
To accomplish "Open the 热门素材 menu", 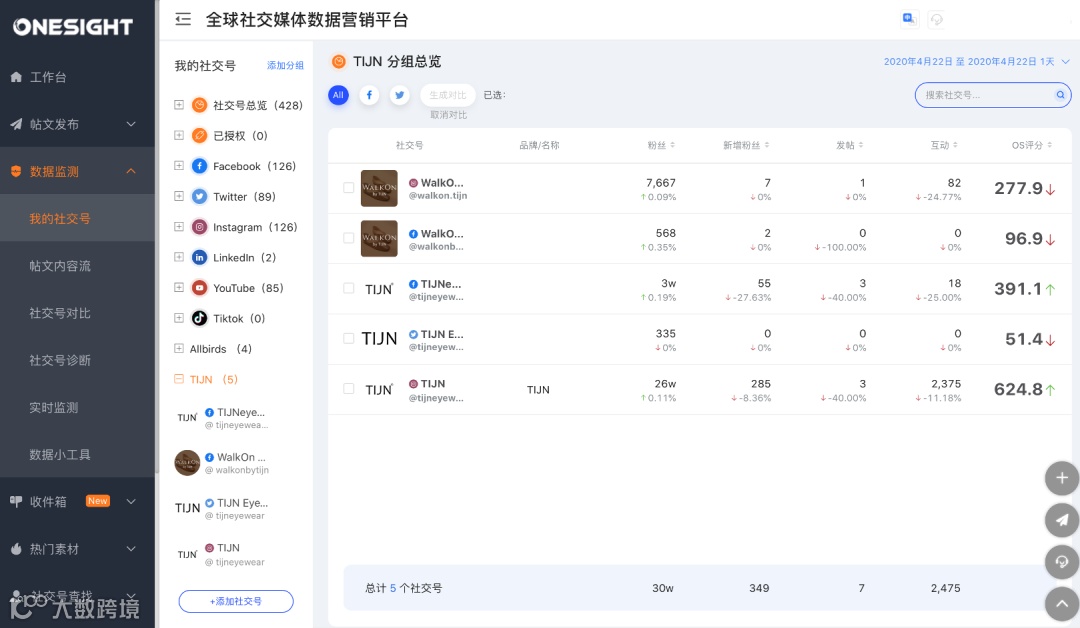I will coord(77,549).
